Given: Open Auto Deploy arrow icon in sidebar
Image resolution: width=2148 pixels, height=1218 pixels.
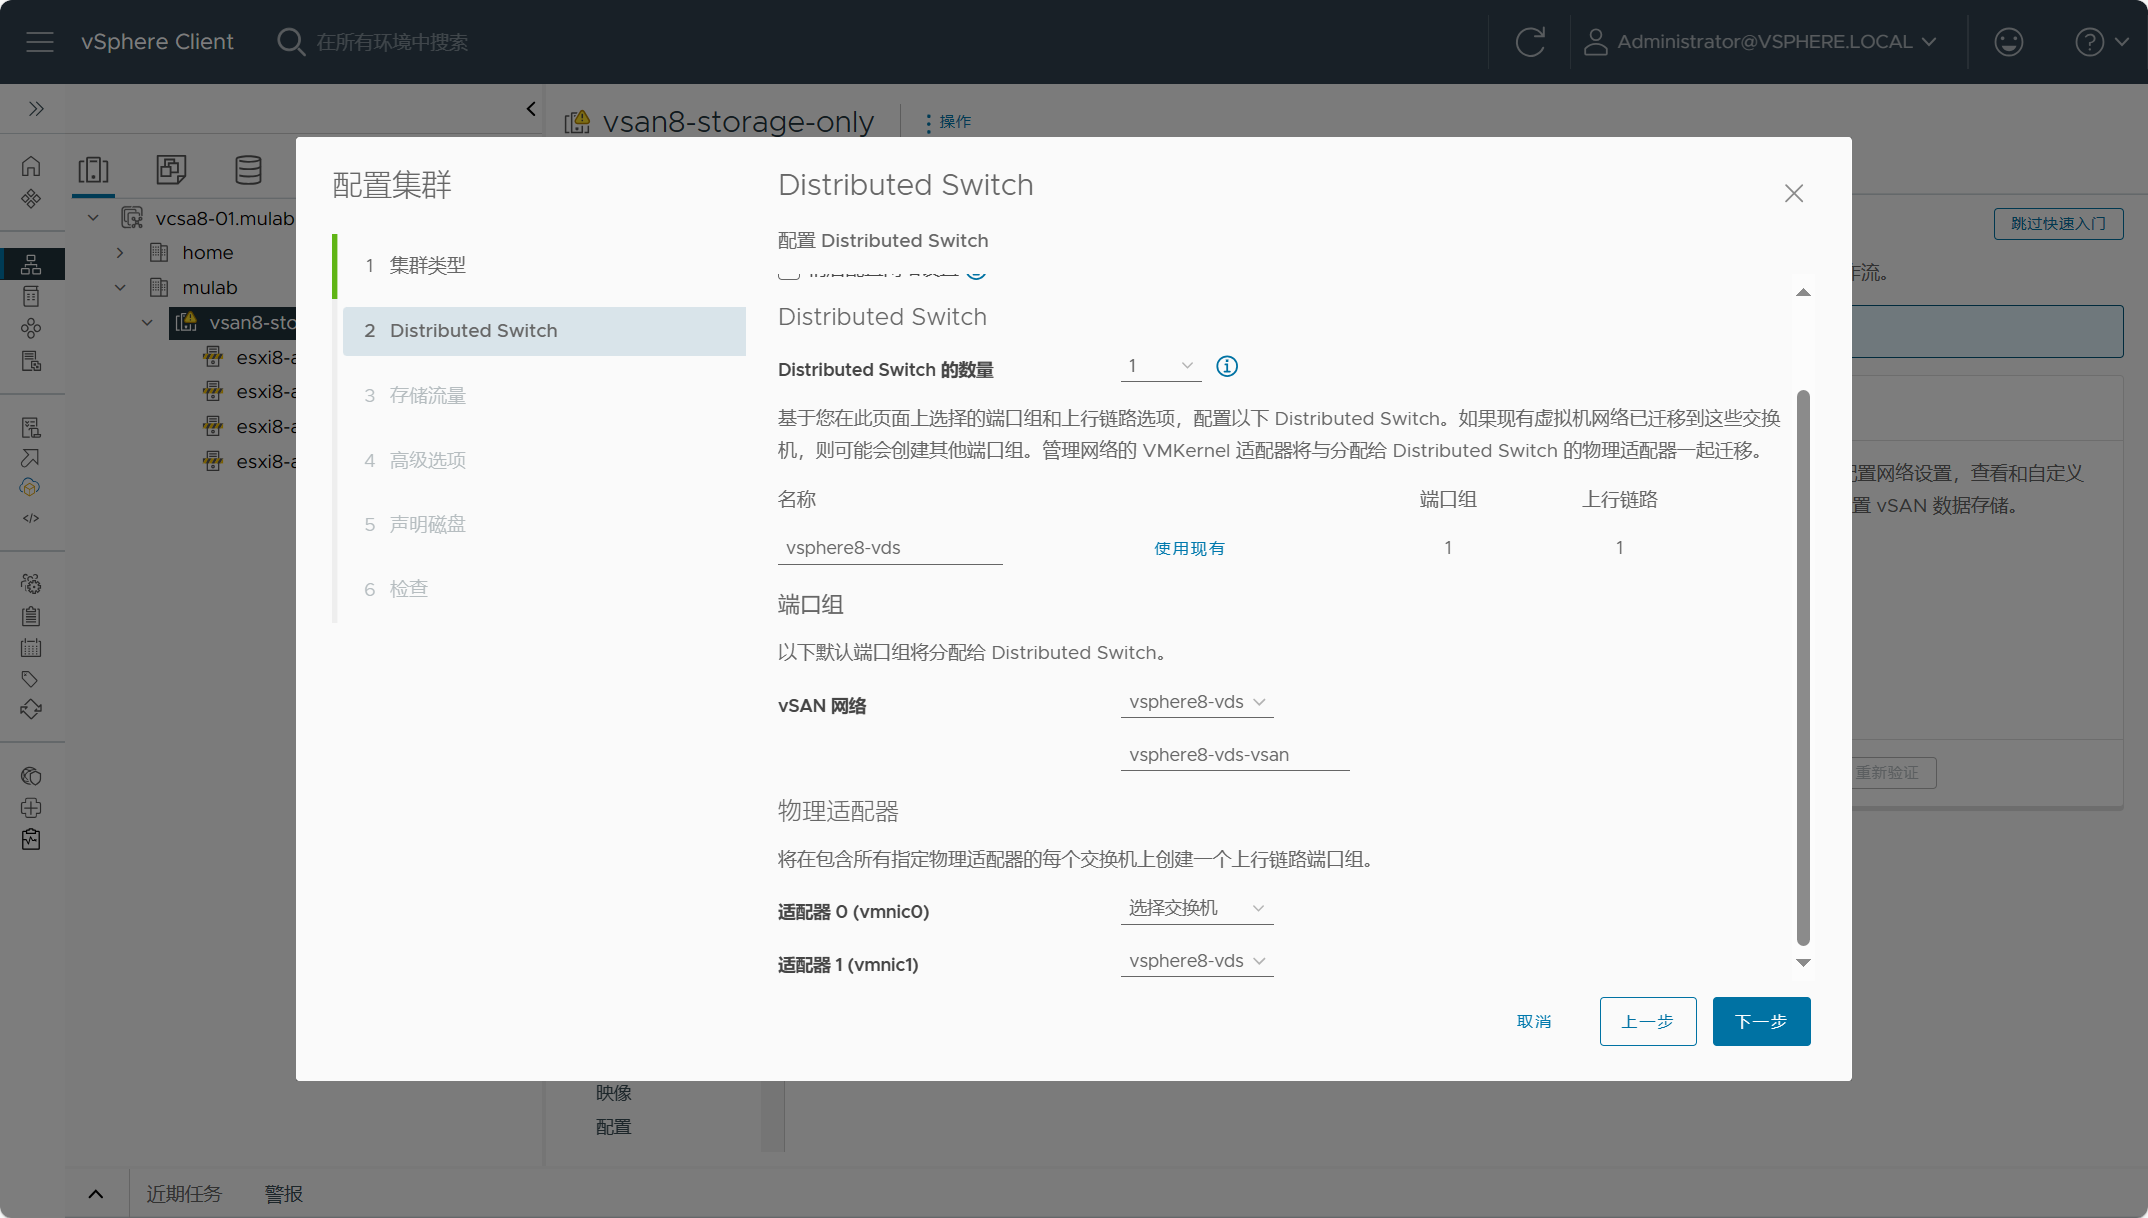Looking at the screenshot, I should [x=31, y=458].
